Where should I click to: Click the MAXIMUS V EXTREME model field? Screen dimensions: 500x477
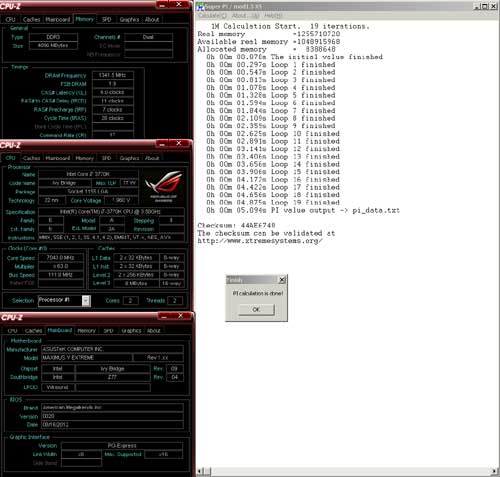pyautogui.click(x=87, y=358)
